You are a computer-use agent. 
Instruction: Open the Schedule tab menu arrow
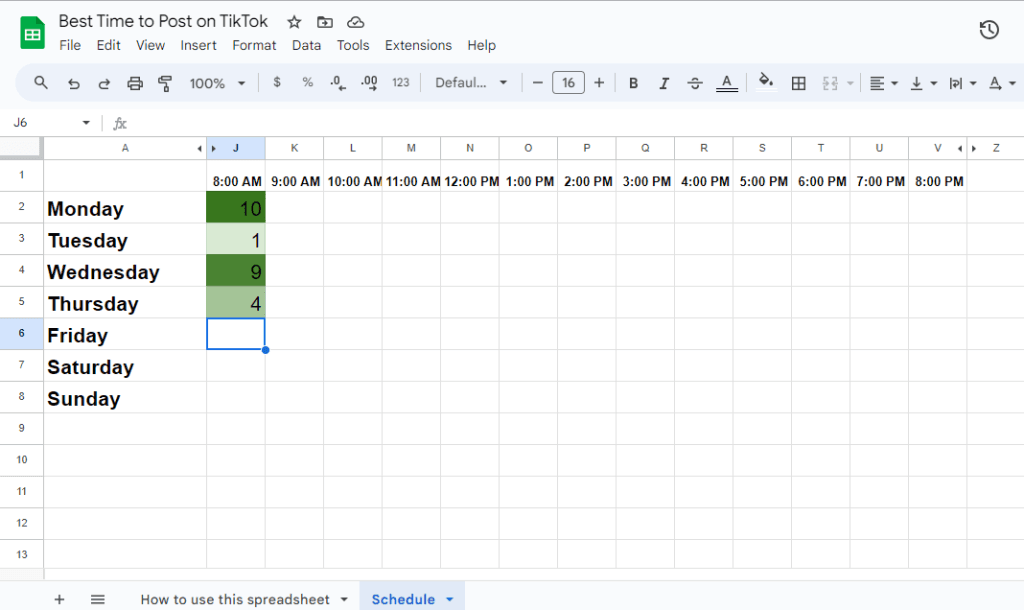coord(448,599)
